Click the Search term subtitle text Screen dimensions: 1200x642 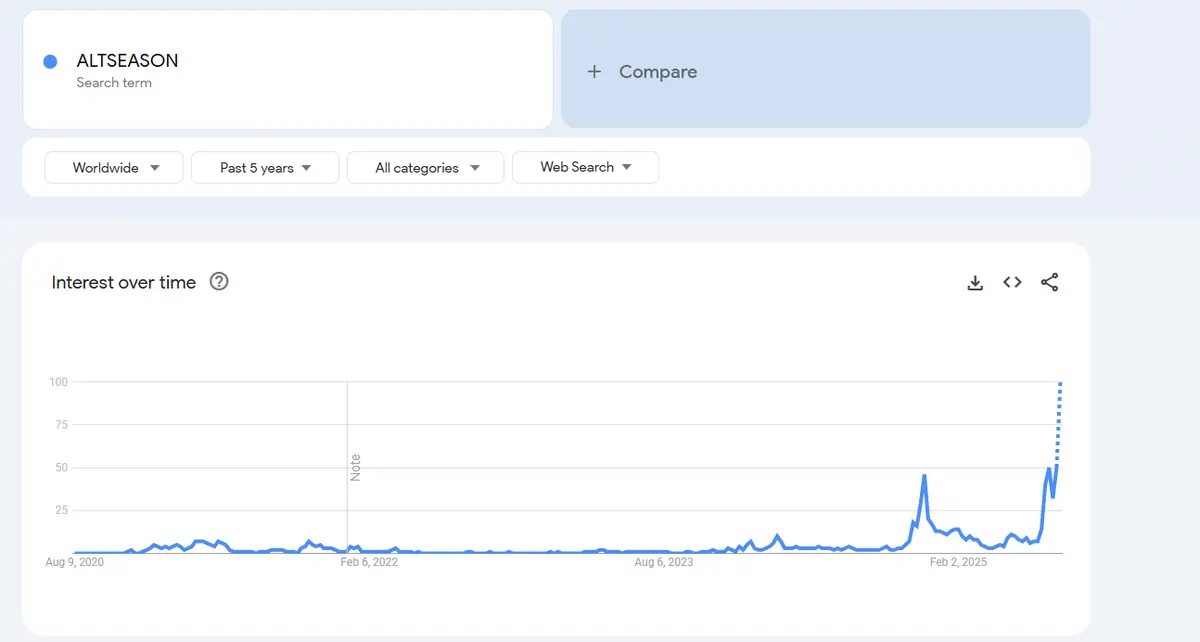point(114,83)
